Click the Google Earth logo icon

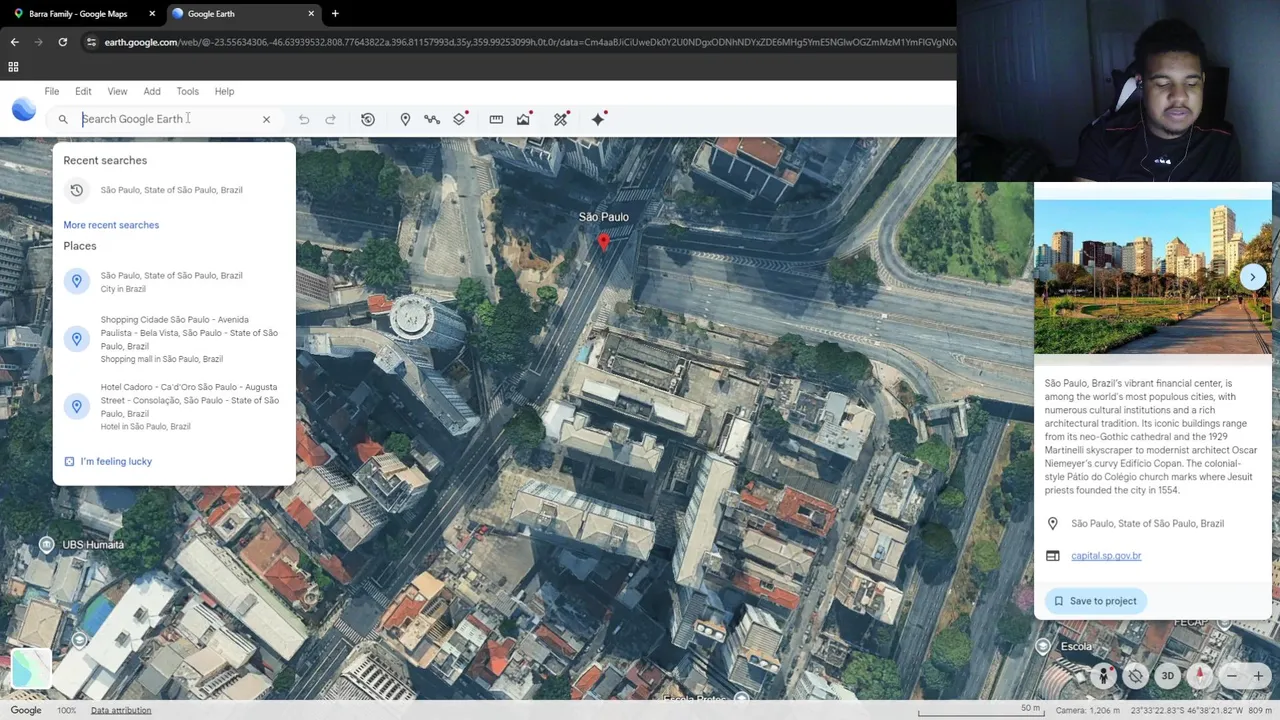click(x=24, y=110)
